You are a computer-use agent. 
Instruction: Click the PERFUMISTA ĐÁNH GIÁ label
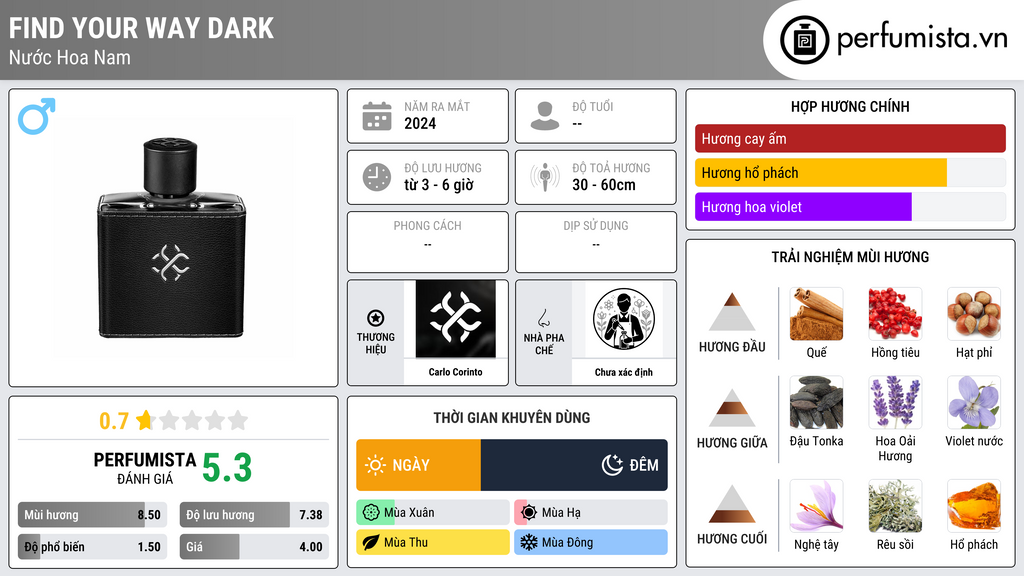click(144, 468)
